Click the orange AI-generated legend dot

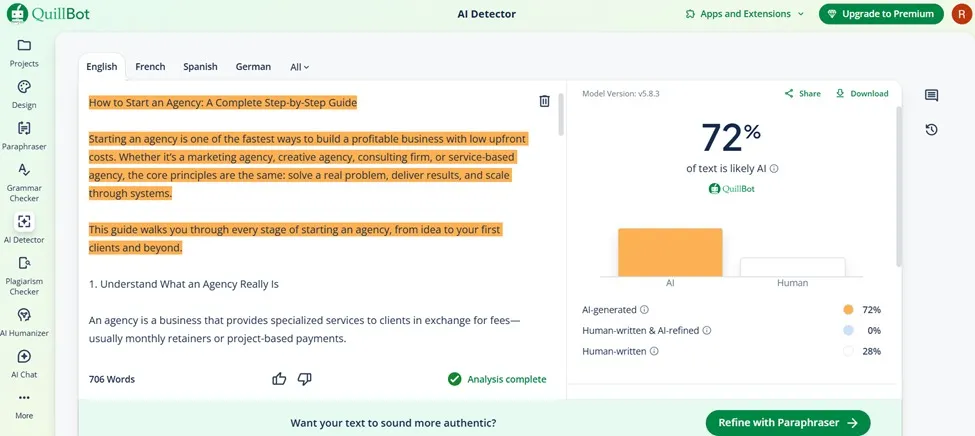tap(848, 310)
